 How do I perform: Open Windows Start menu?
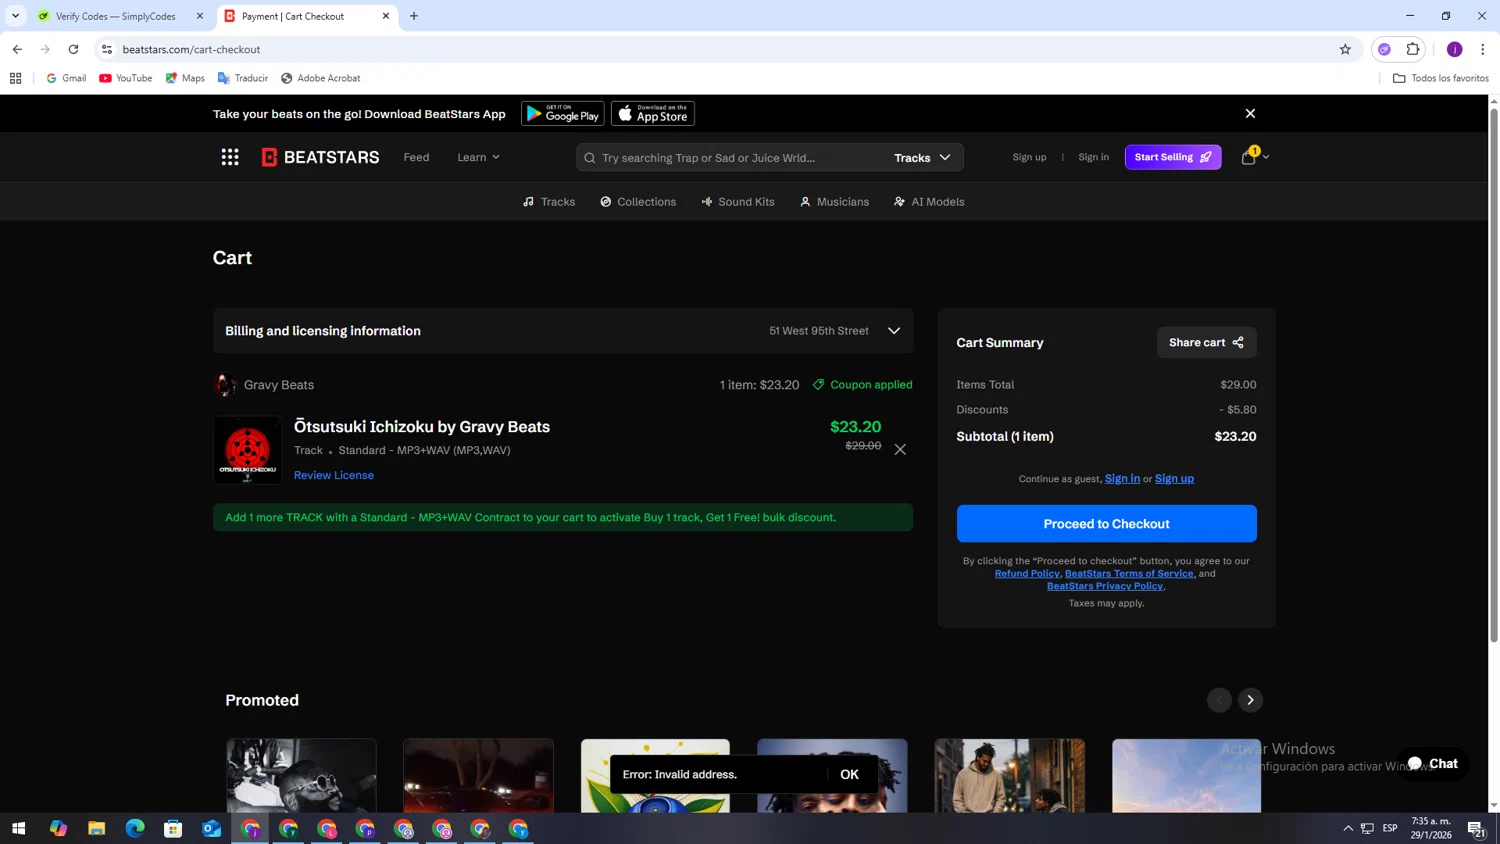[x=18, y=828]
